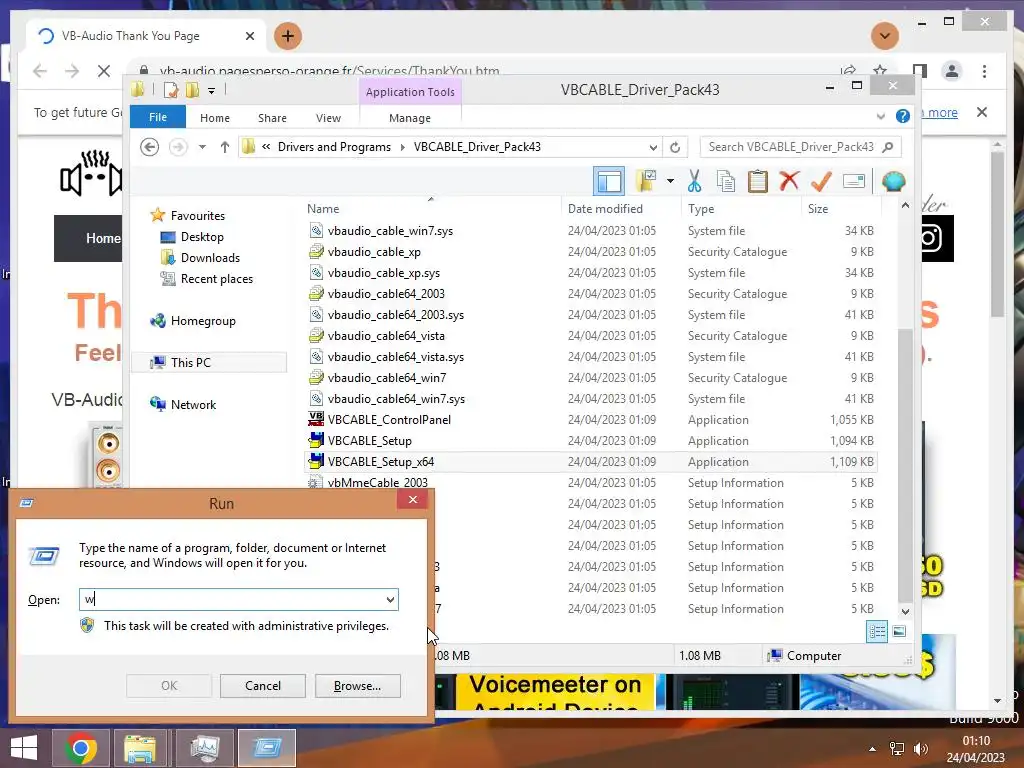Image resolution: width=1024 pixels, height=768 pixels.
Task: Open the Run dialog combo box dropdown arrow
Action: click(x=390, y=599)
